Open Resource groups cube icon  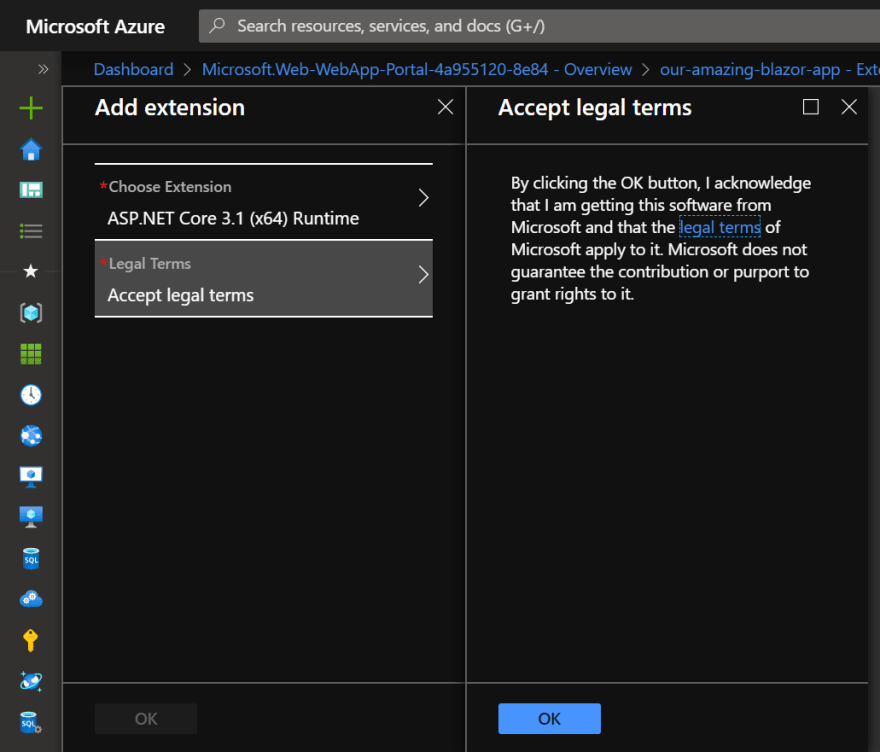coord(31,313)
